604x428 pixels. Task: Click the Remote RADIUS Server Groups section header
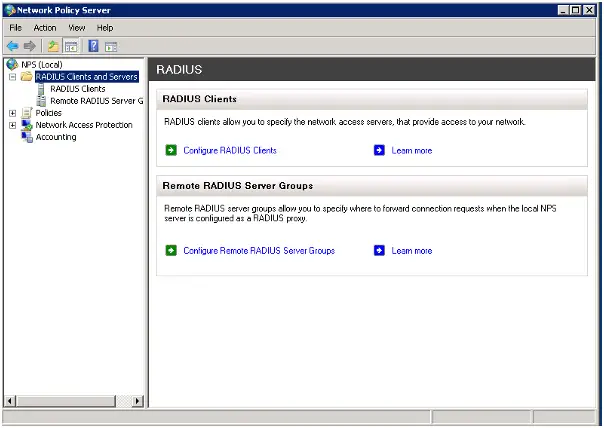[x=372, y=186]
